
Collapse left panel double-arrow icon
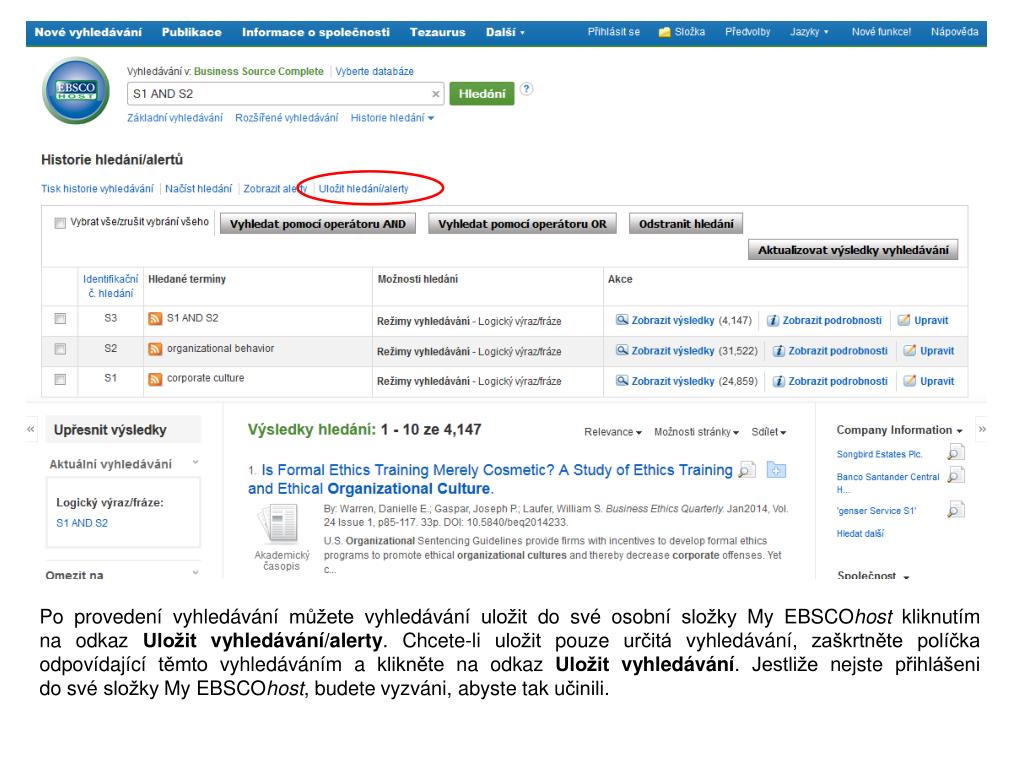pyautogui.click(x=31, y=429)
